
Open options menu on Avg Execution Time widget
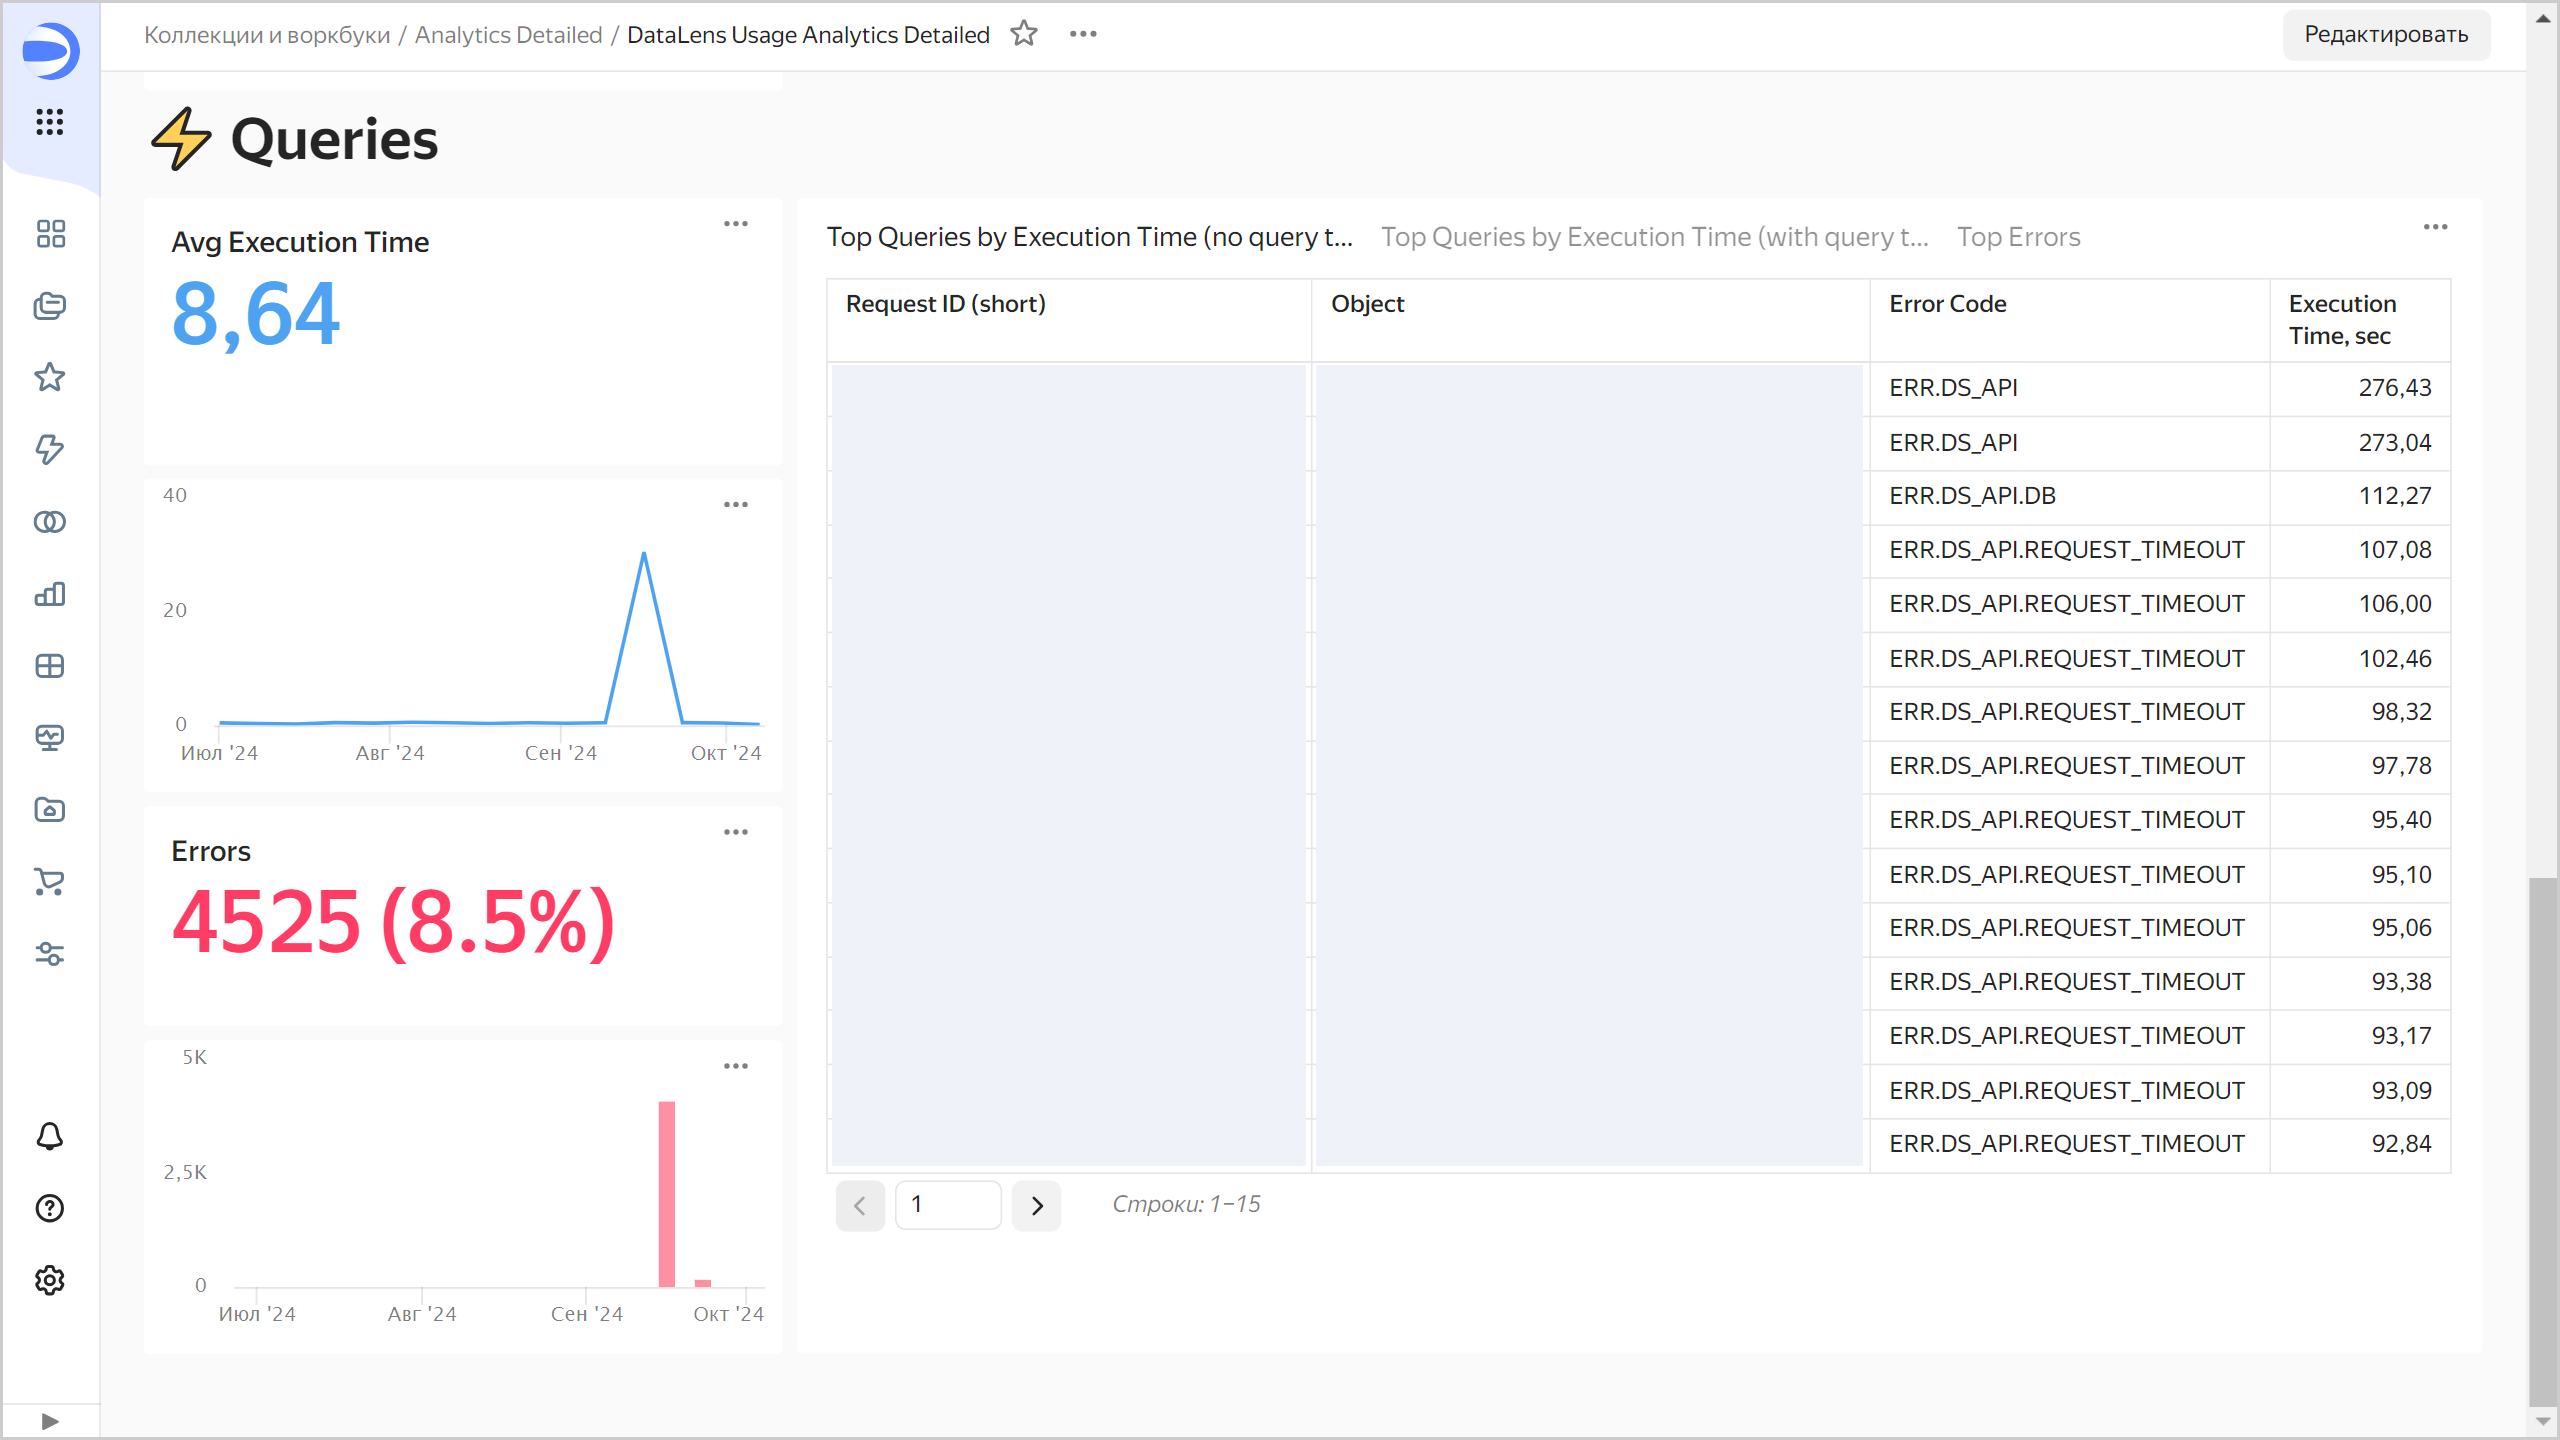click(x=735, y=223)
